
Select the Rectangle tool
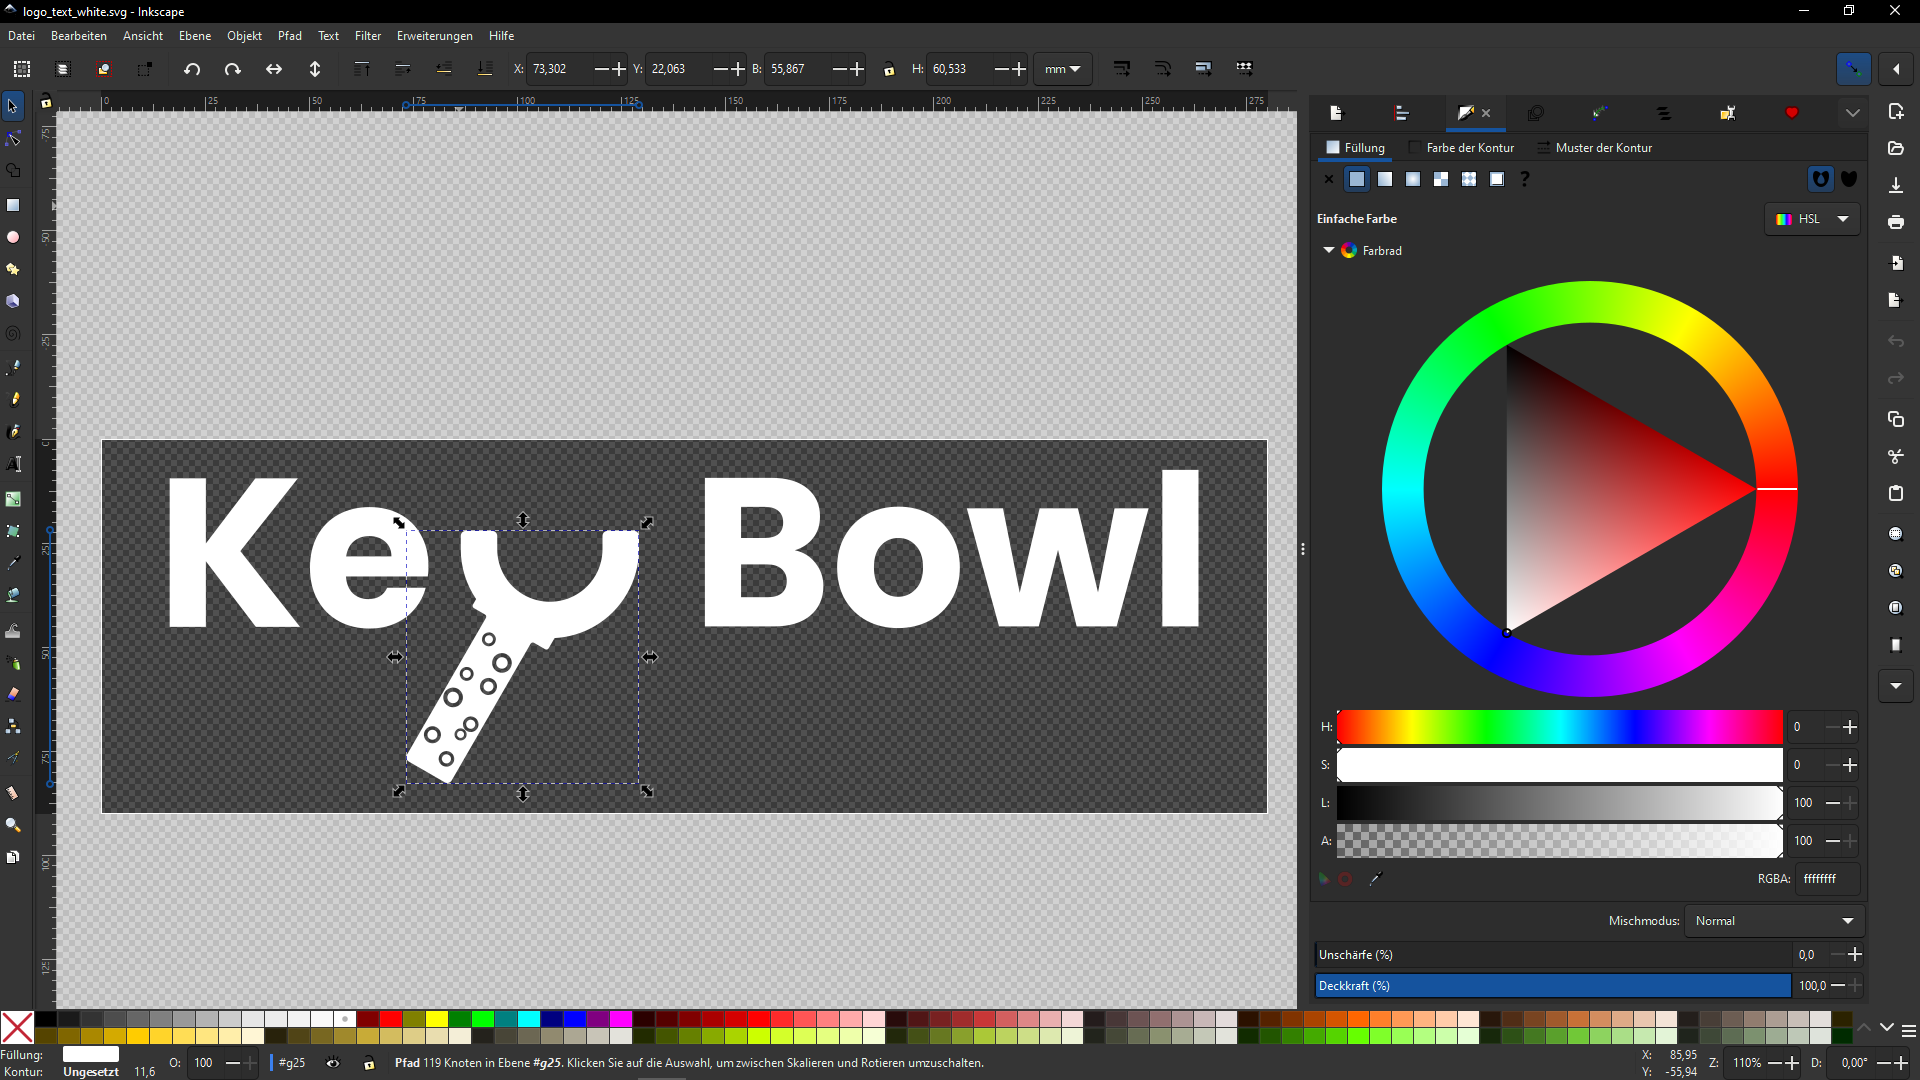pos(13,205)
